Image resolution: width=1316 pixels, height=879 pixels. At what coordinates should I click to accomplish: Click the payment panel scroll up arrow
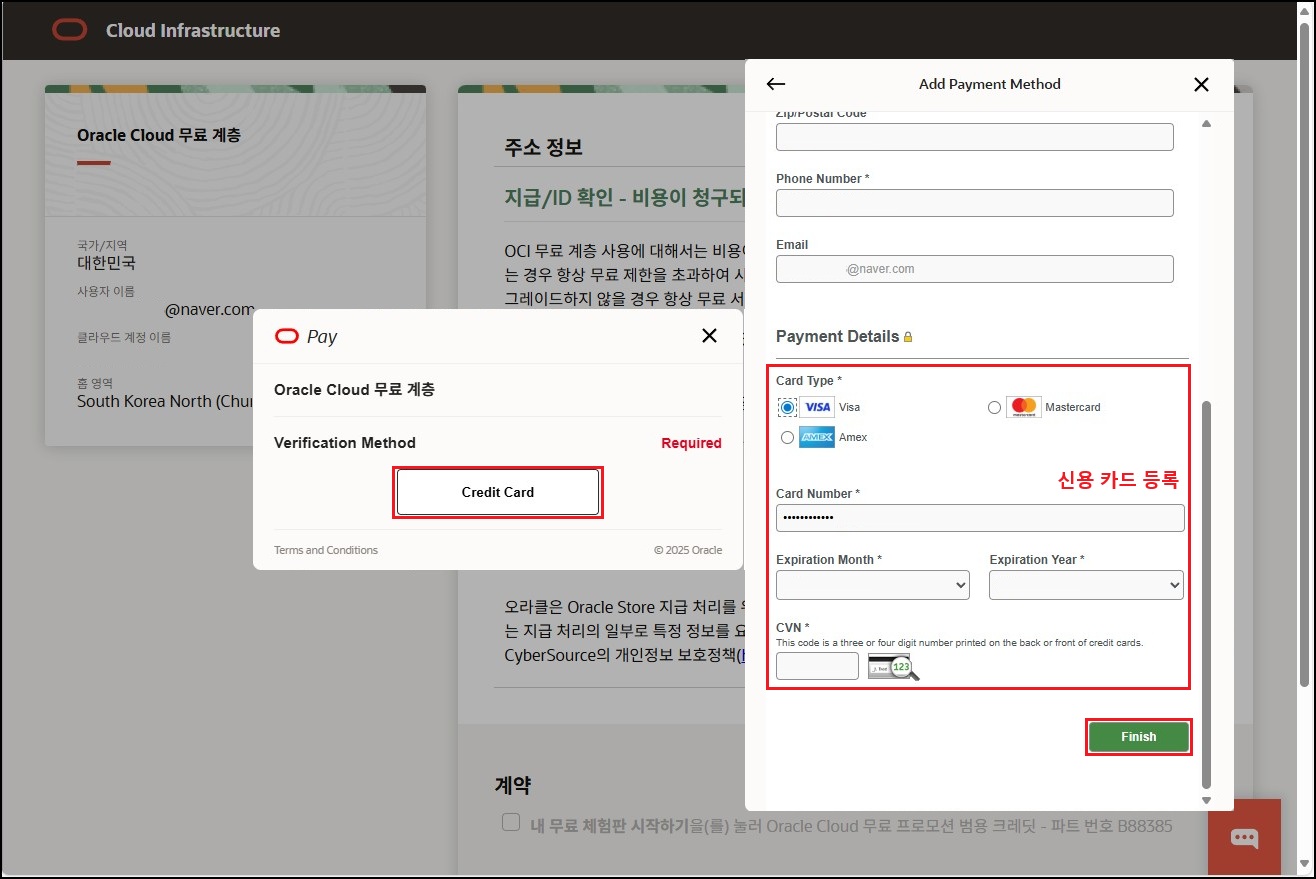pos(1205,124)
